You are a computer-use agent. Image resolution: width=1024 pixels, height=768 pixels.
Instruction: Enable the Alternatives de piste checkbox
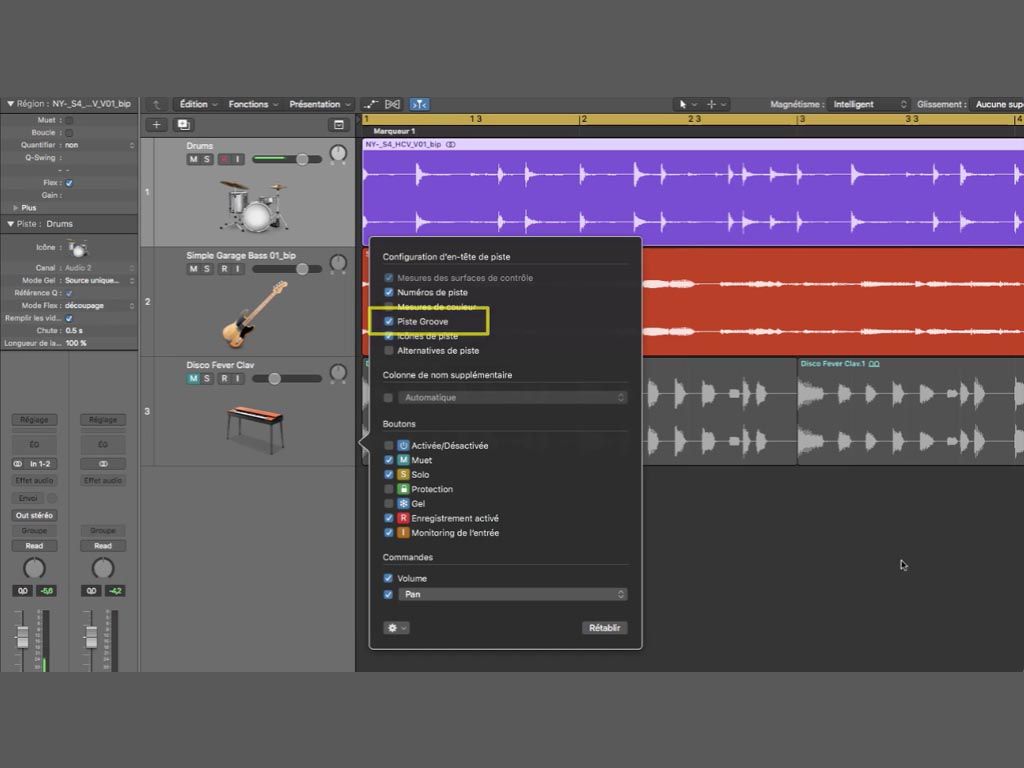(389, 351)
